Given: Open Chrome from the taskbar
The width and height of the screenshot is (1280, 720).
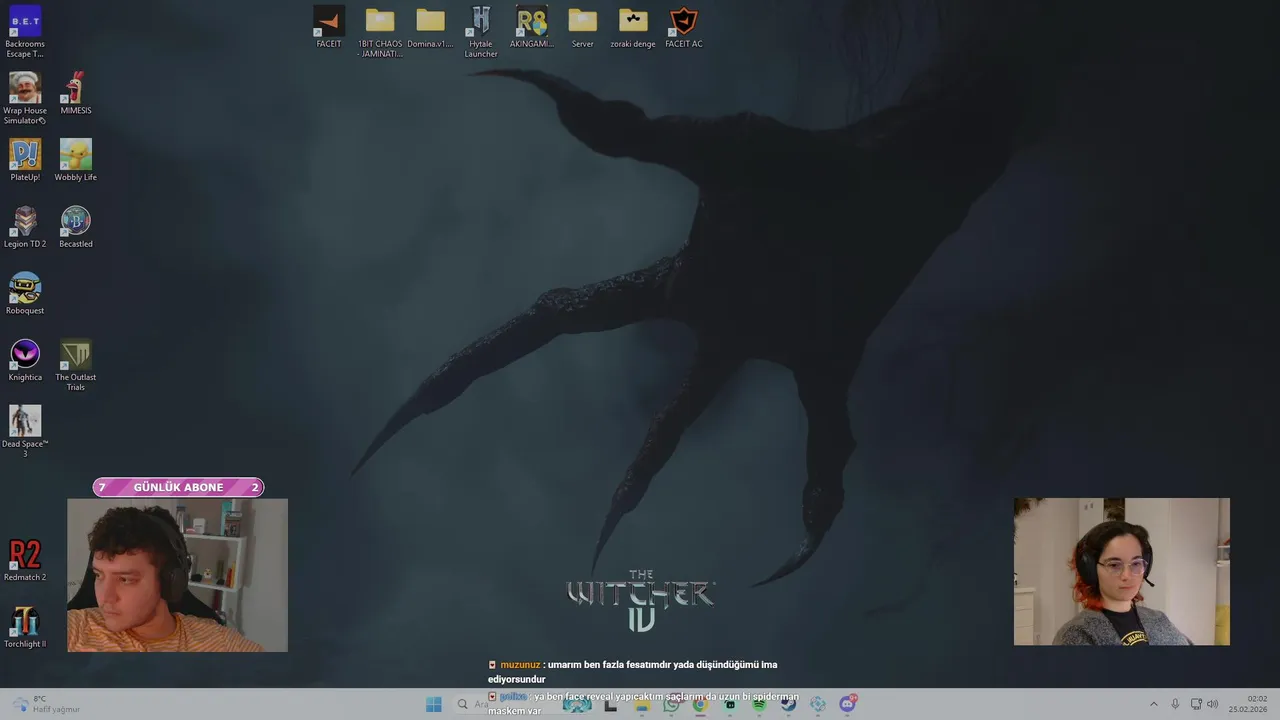Looking at the screenshot, I should point(700,704).
